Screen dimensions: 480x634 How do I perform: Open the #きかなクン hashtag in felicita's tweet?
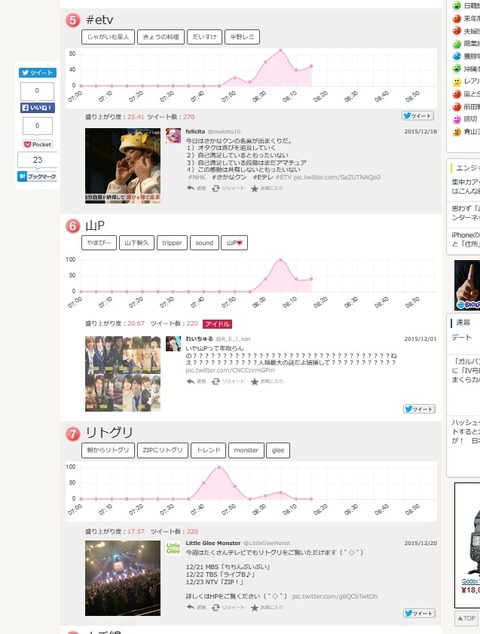(x=229, y=177)
